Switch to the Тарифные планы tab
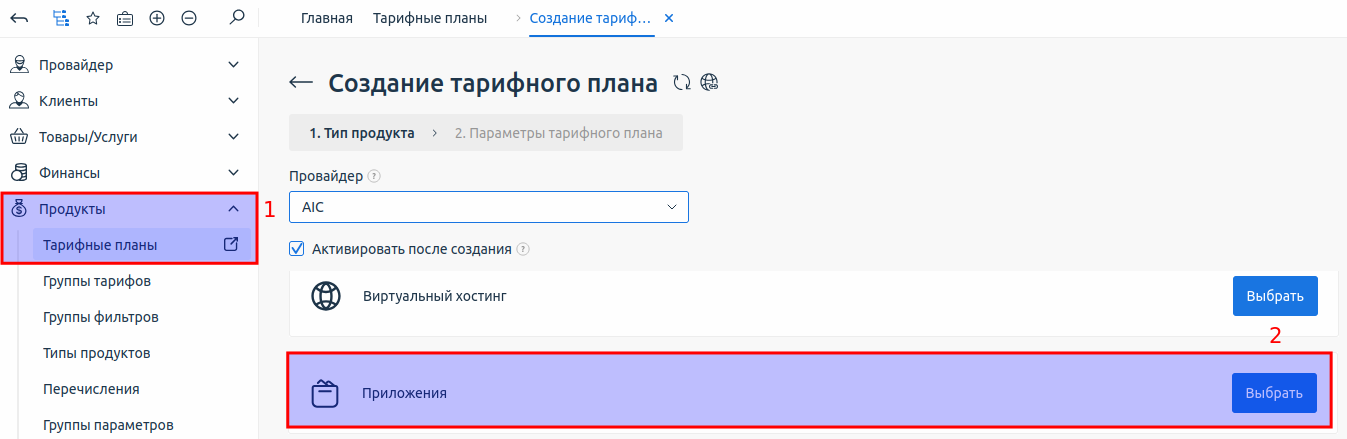The height and width of the screenshot is (439, 1347). pyautogui.click(x=430, y=18)
